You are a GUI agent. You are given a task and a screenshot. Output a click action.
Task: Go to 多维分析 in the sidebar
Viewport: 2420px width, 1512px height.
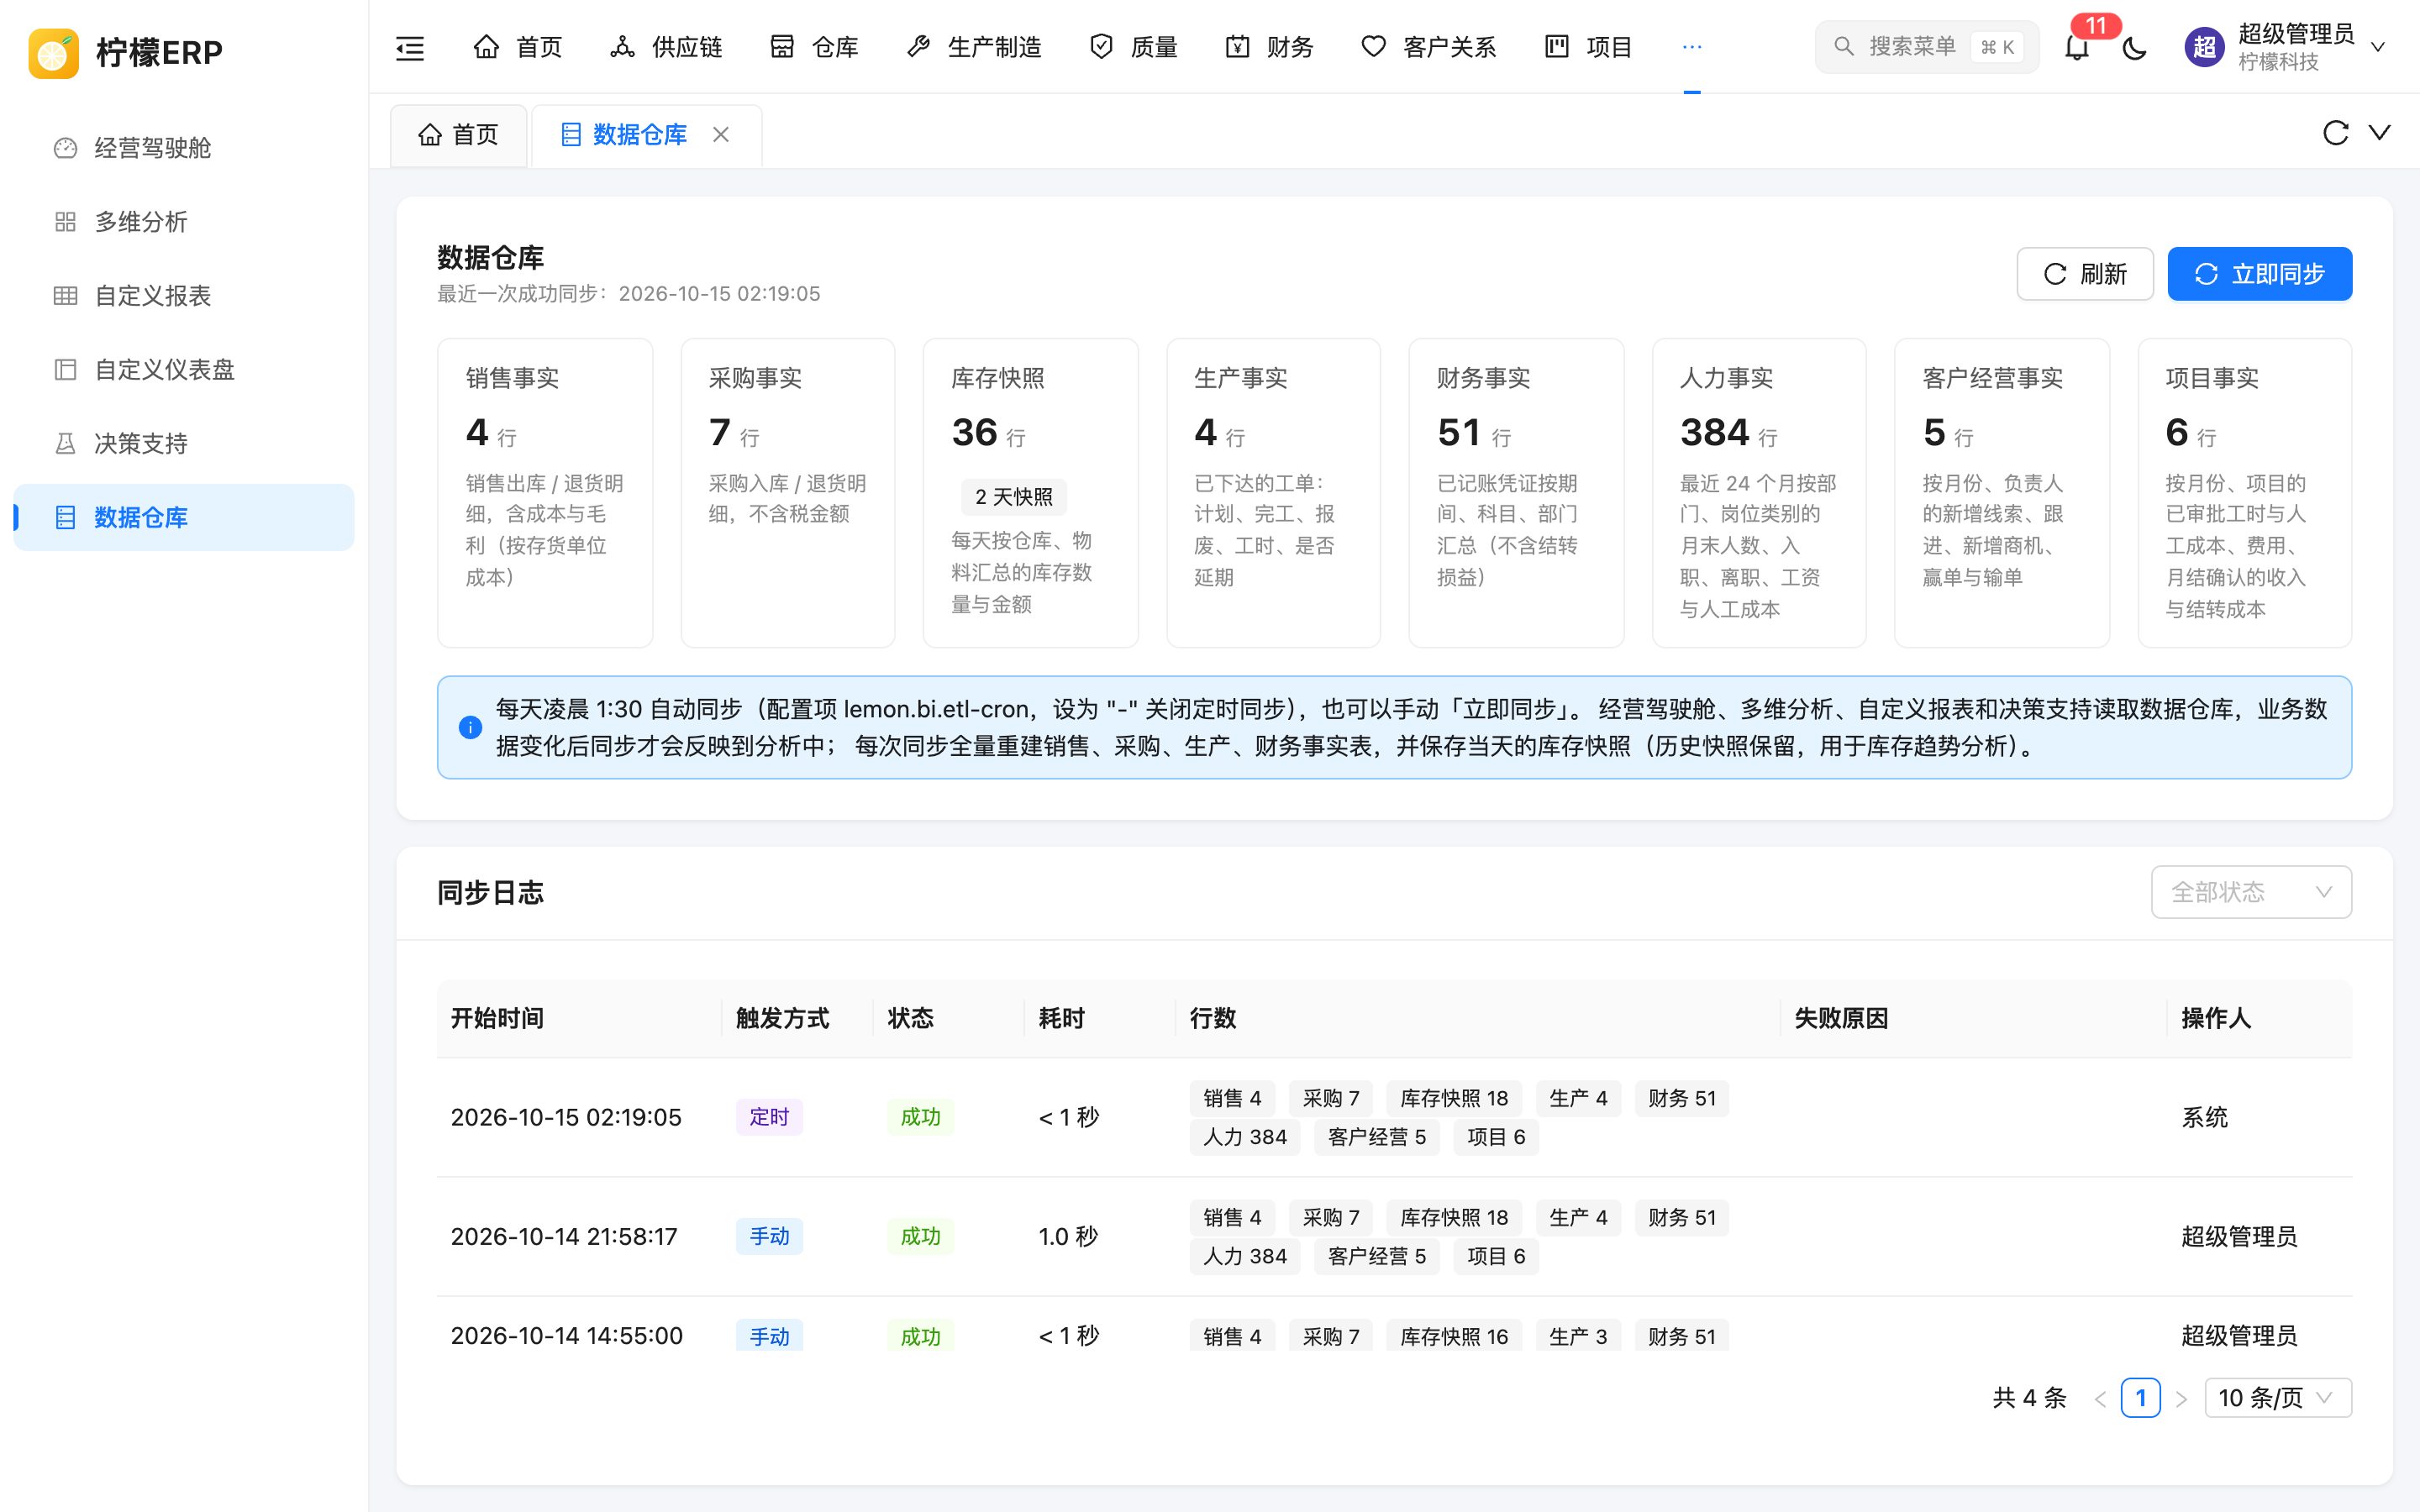(x=184, y=222)
